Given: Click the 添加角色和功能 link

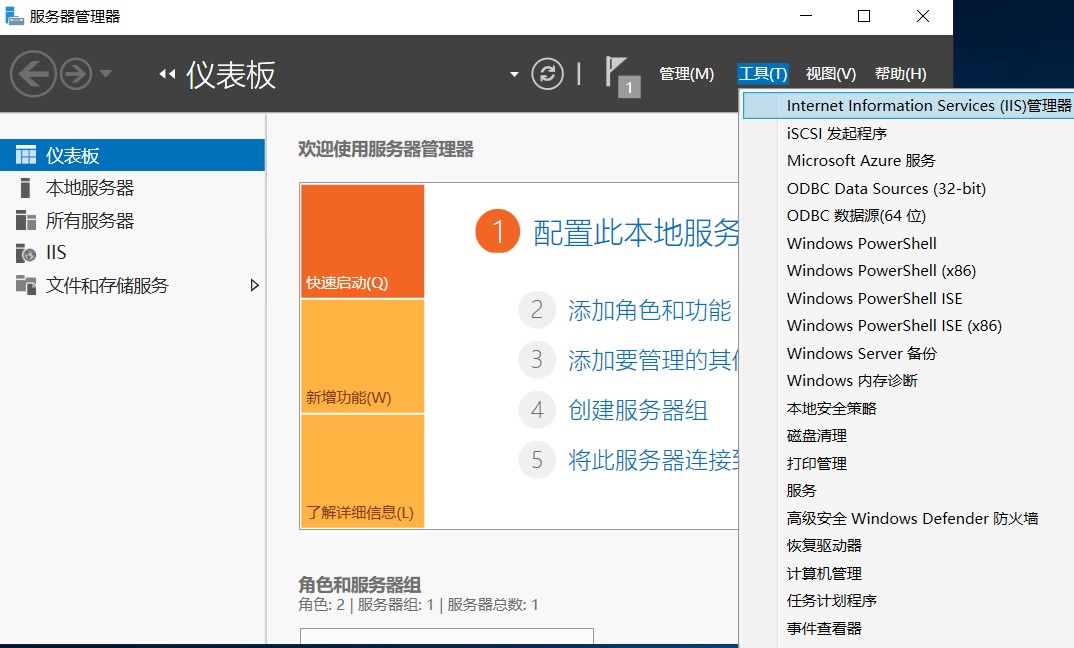Looking at the screenshot, I should coord(649,310).
